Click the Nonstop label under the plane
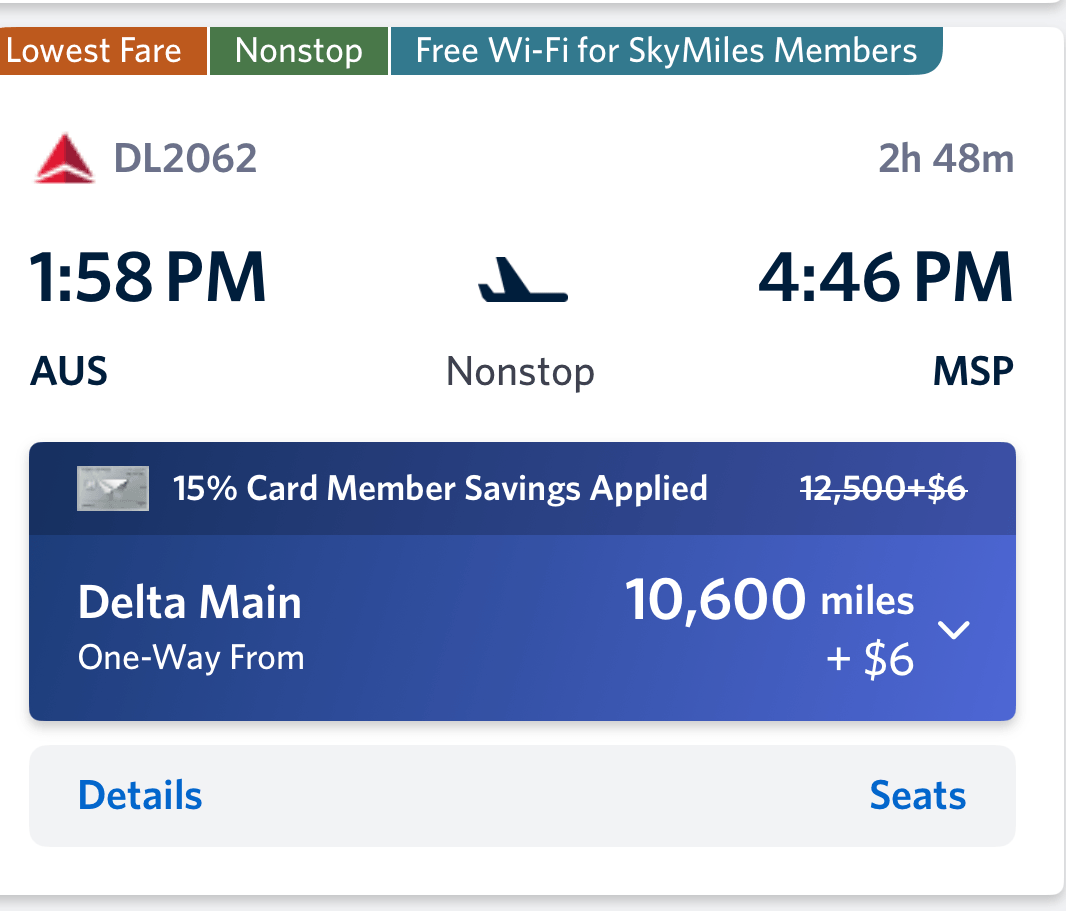 coord(521,373)
